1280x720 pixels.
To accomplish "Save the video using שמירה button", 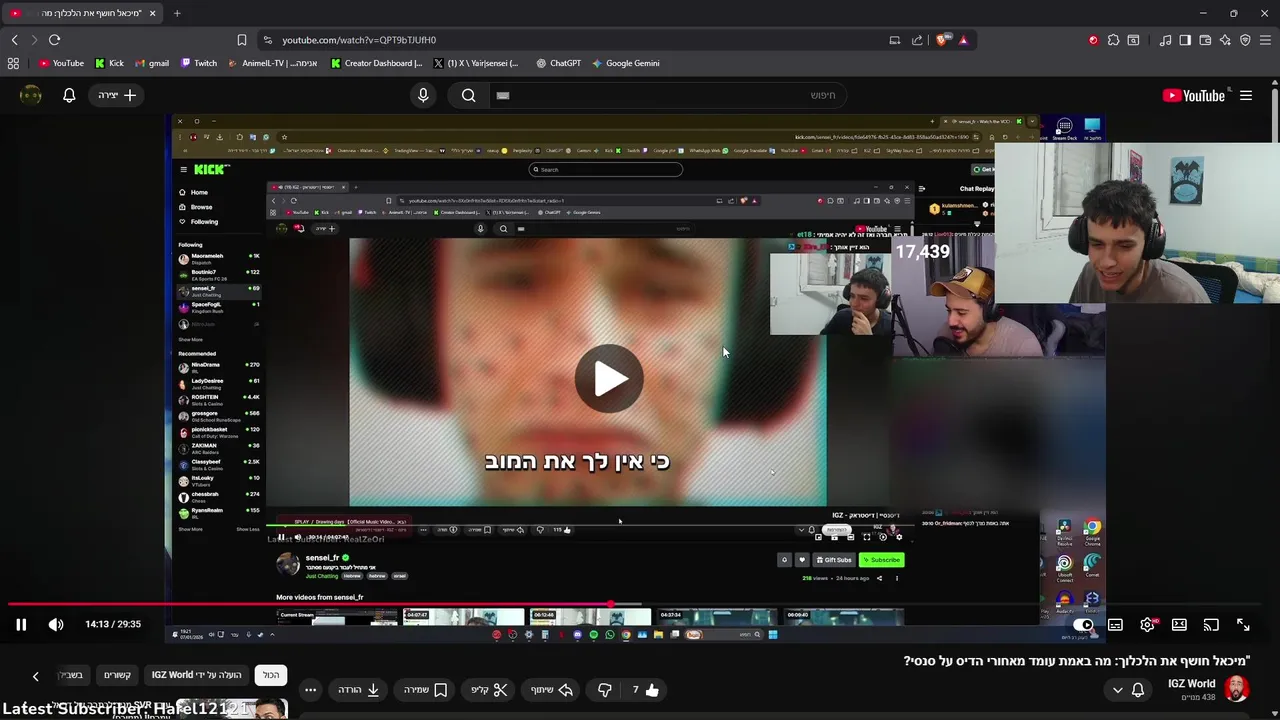I will pos(425,690).
